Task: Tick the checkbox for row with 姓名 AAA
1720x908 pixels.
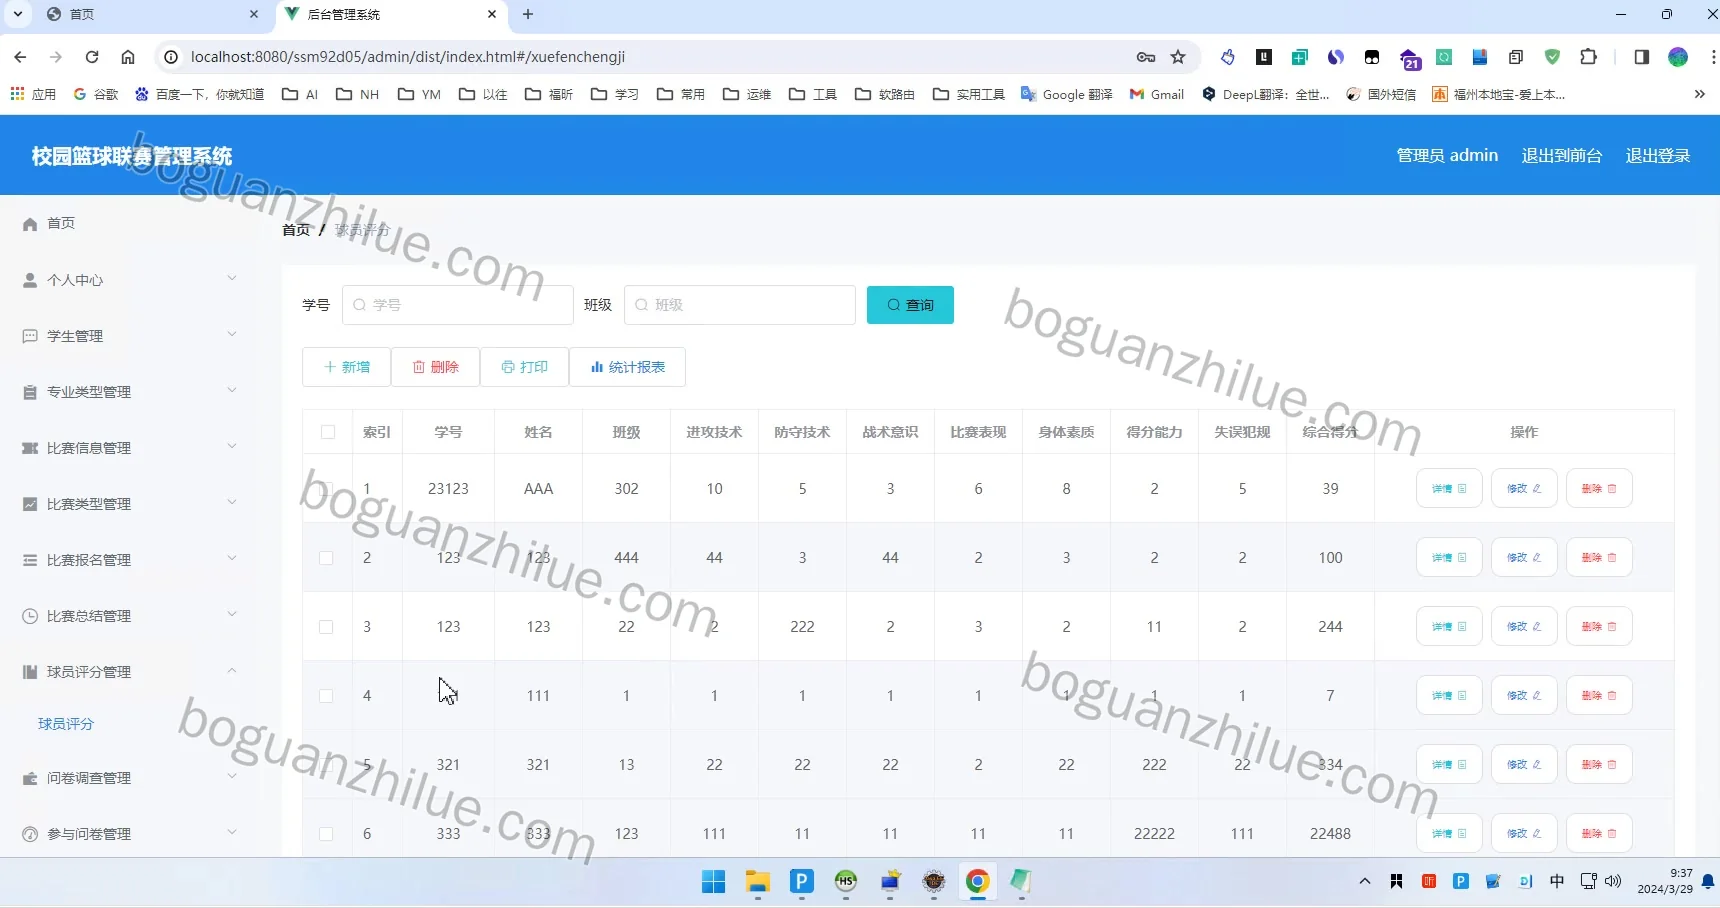Action: [326, 489]
